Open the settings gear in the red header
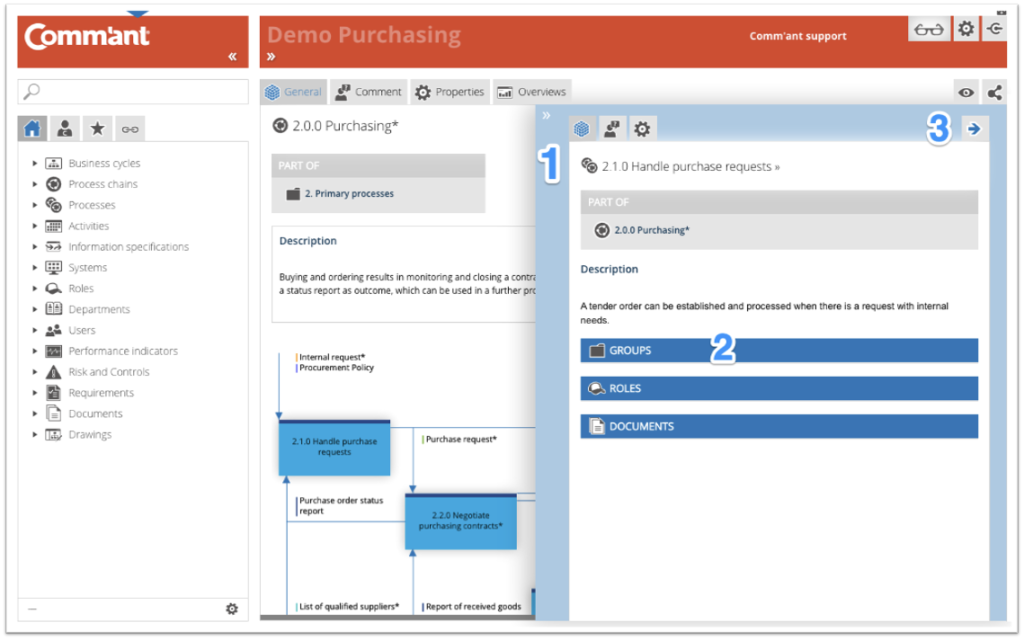Viewport: 1024px width, 640px height. pyautogui.click(x=966, y=29)
